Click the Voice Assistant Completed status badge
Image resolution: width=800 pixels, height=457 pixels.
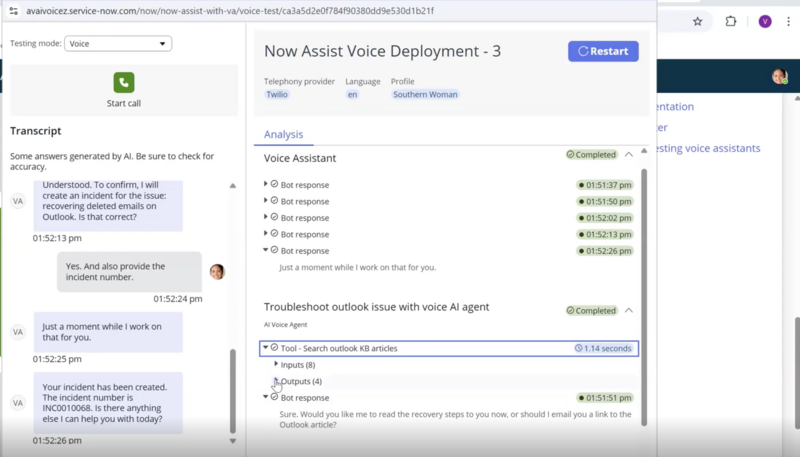(x=591, y=155)
